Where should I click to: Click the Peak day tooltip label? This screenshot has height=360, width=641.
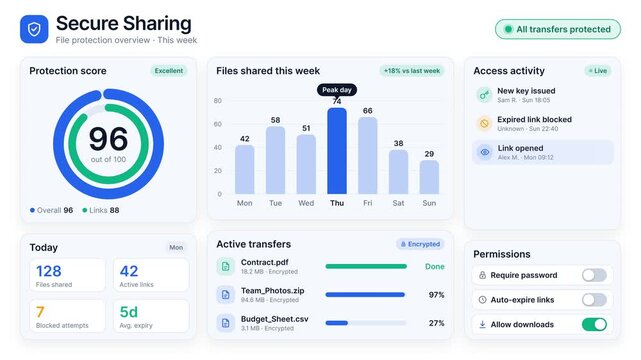click(337, 90)
